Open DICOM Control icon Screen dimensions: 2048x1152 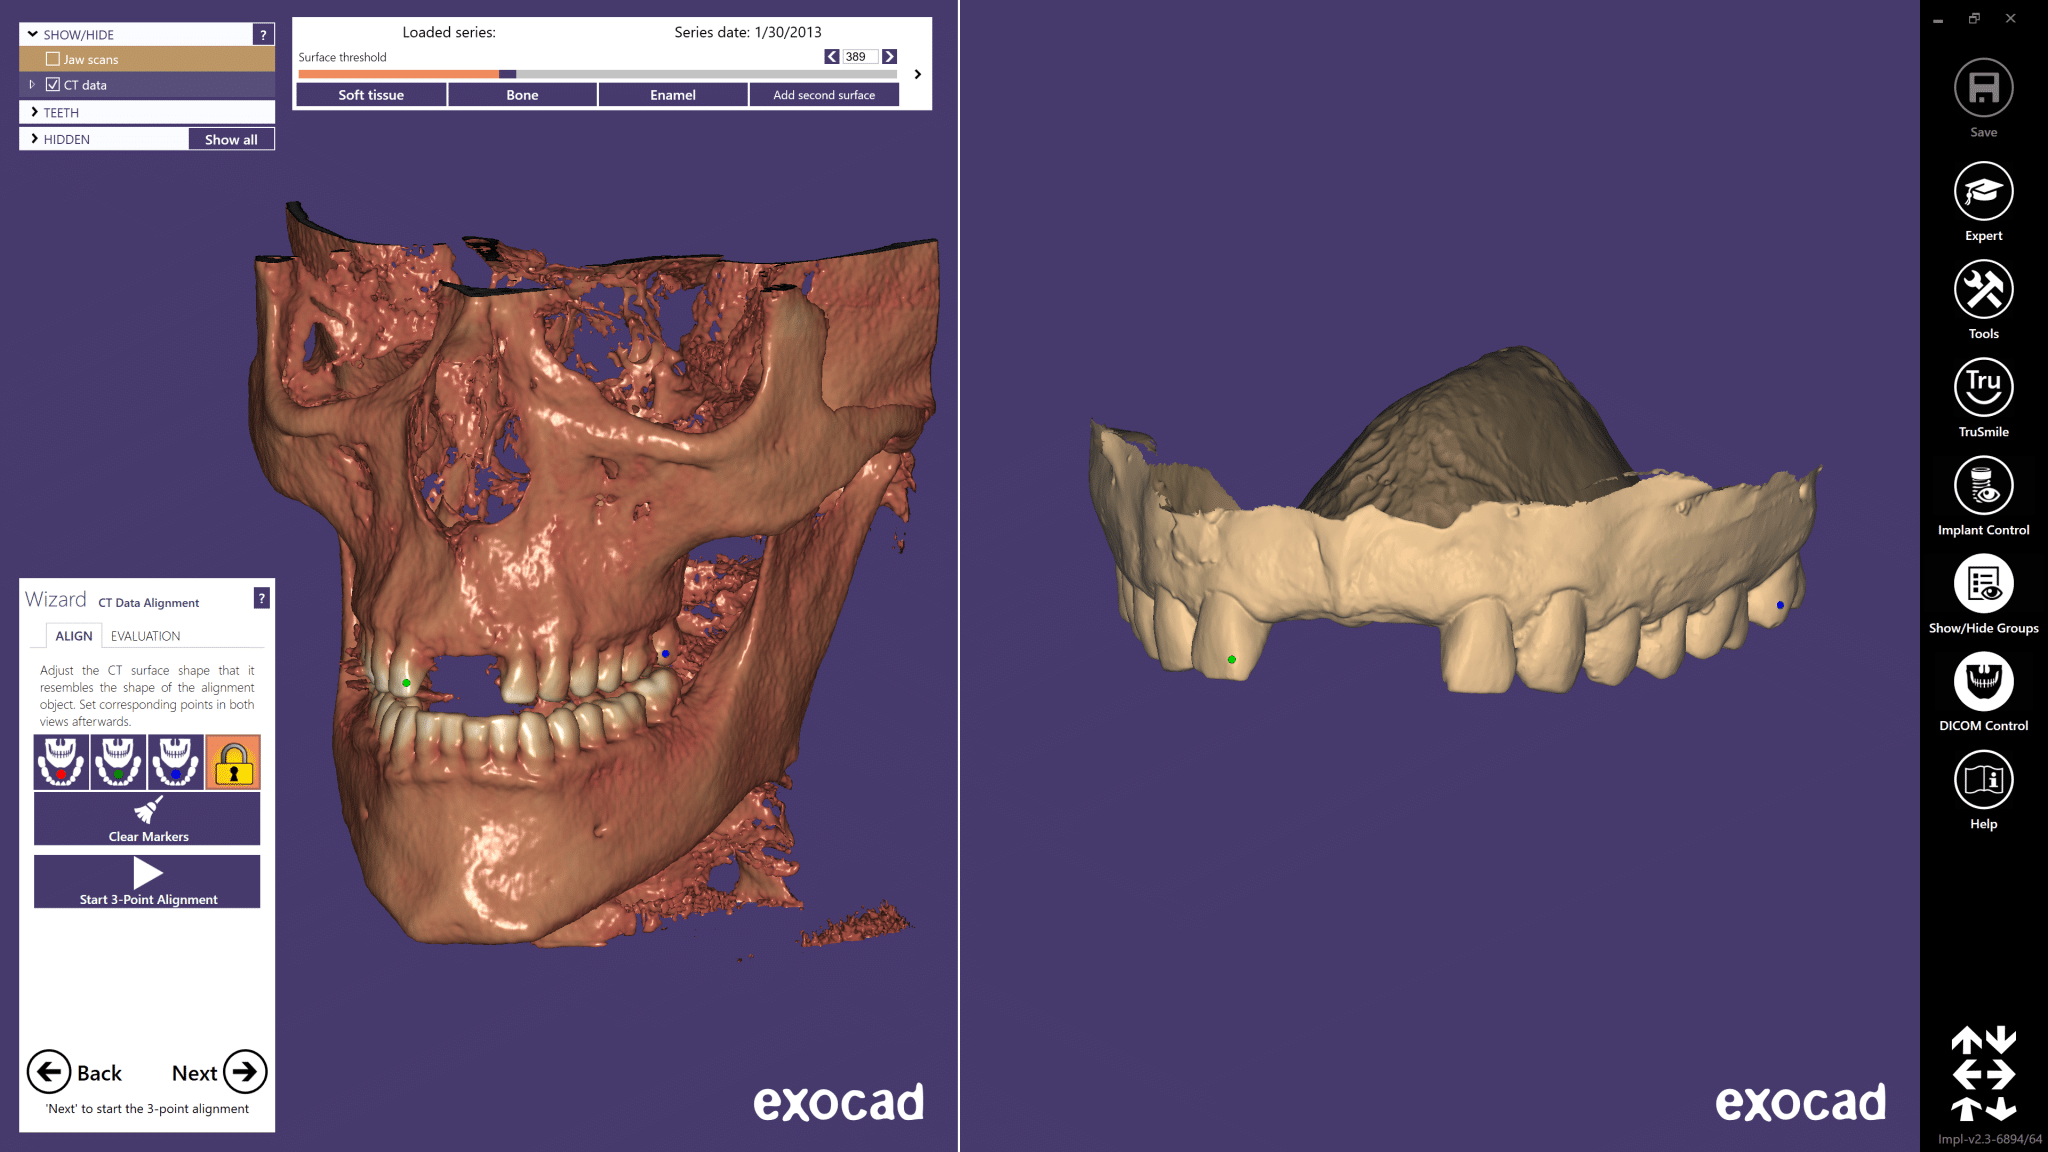point(1983,681)
